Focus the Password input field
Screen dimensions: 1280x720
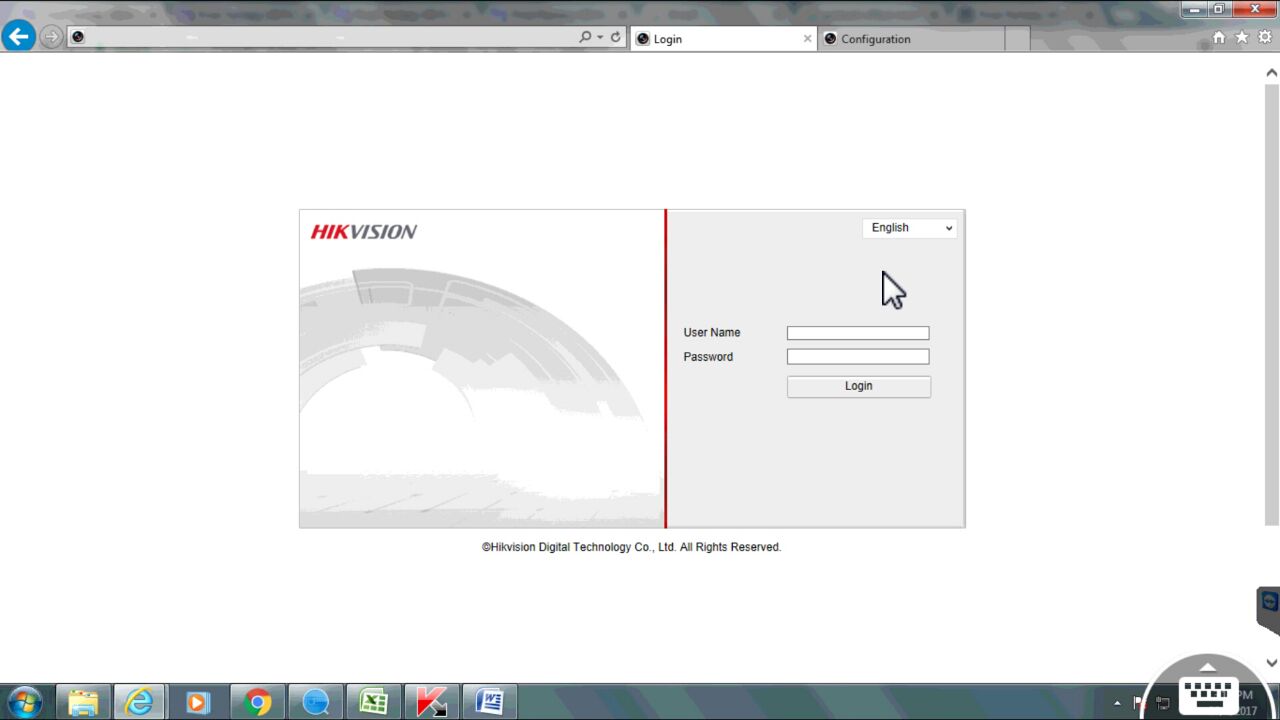[x=858, y=357]
